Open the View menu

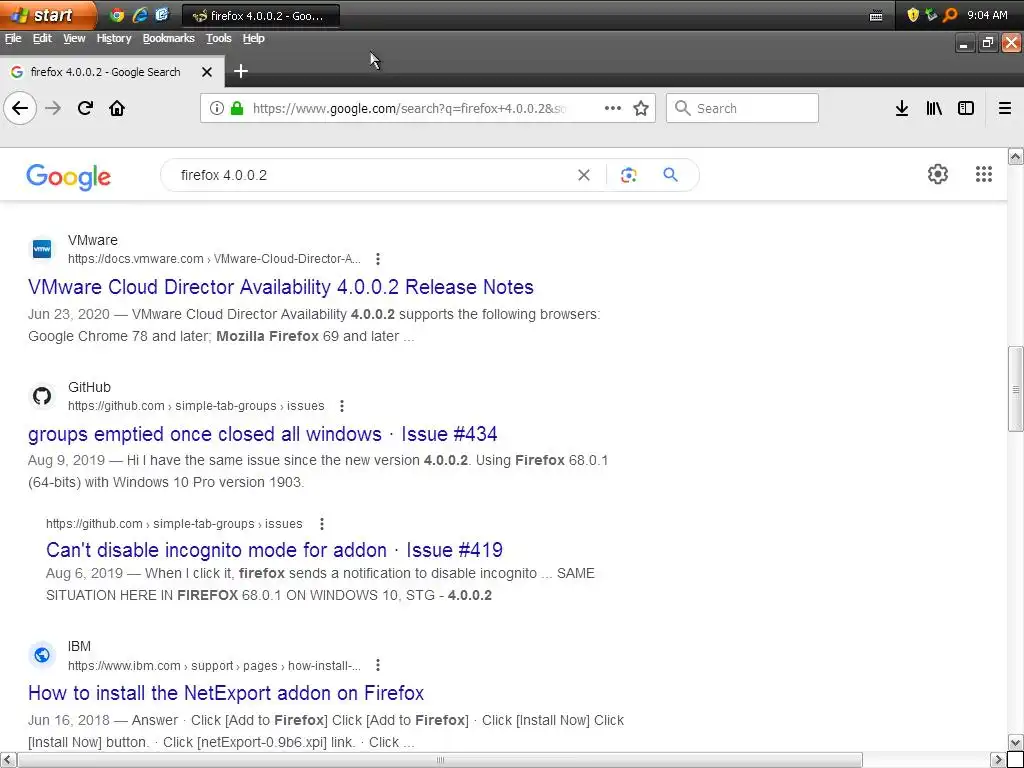click(74, 38)
